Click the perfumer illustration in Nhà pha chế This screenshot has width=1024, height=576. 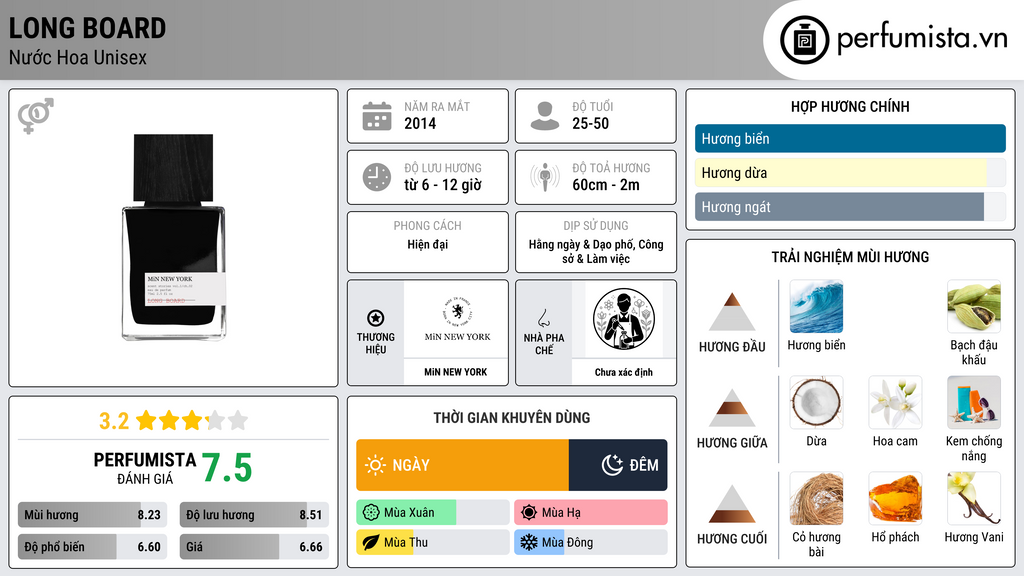coord(624,319)
